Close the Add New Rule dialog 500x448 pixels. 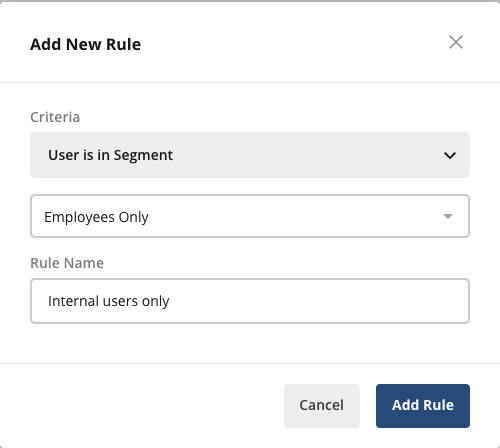[x=456, y=42]
